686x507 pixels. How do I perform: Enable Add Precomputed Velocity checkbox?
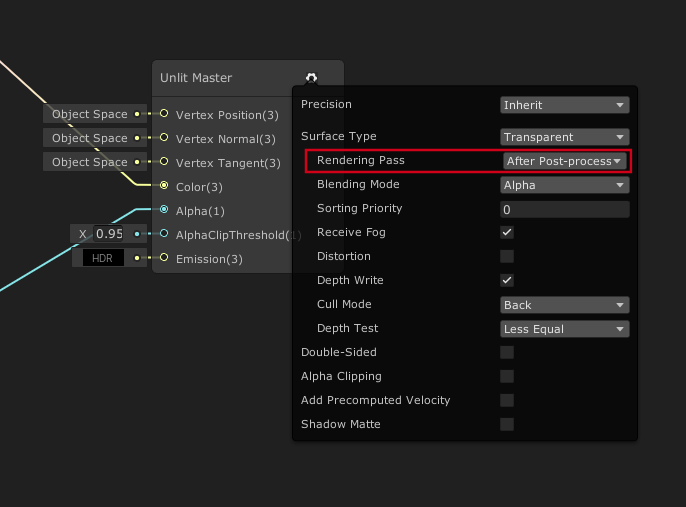507,400
